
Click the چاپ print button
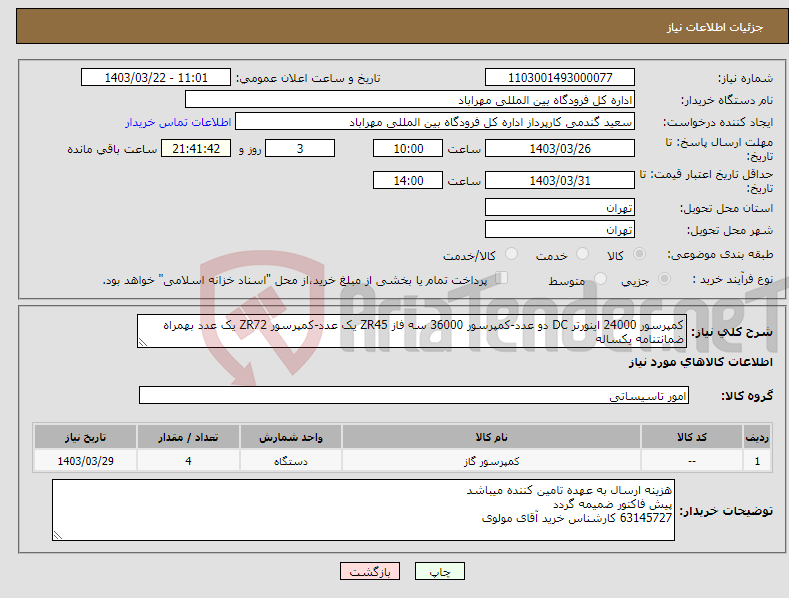440,571
